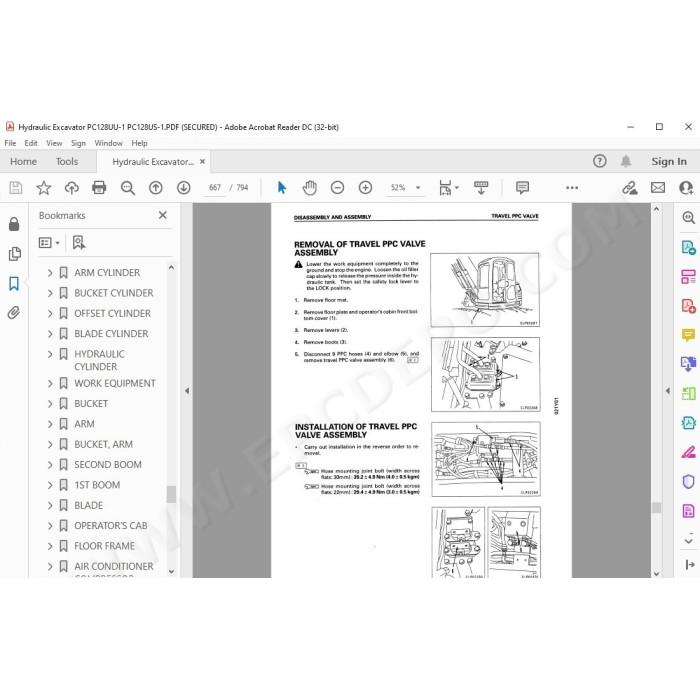Jump to the BUCKET bookmark
700x700 pixels.
(x=91, y=404)
